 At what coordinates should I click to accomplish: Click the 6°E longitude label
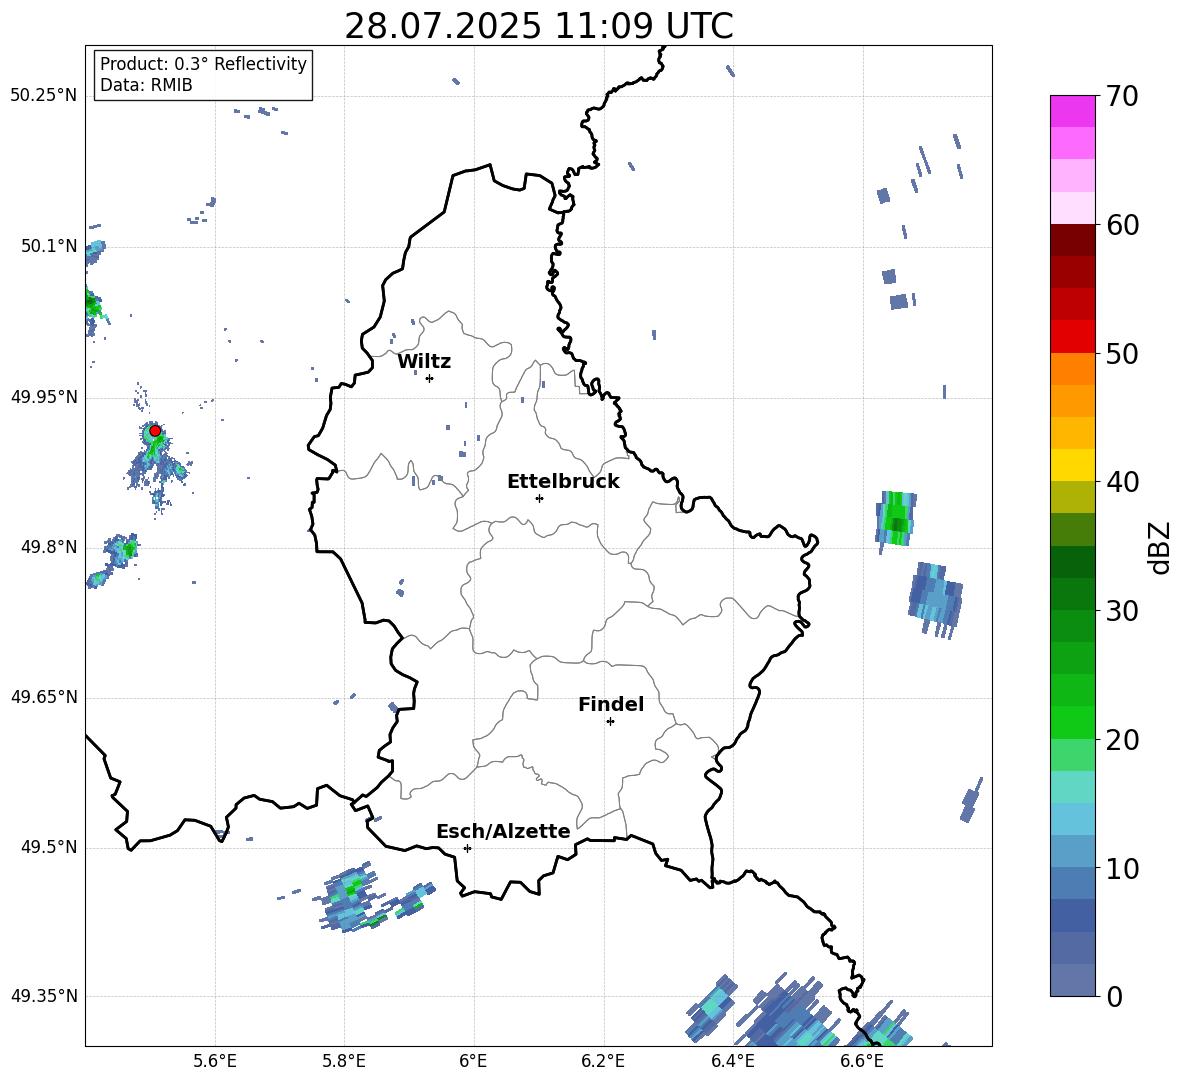[473, 1061]
